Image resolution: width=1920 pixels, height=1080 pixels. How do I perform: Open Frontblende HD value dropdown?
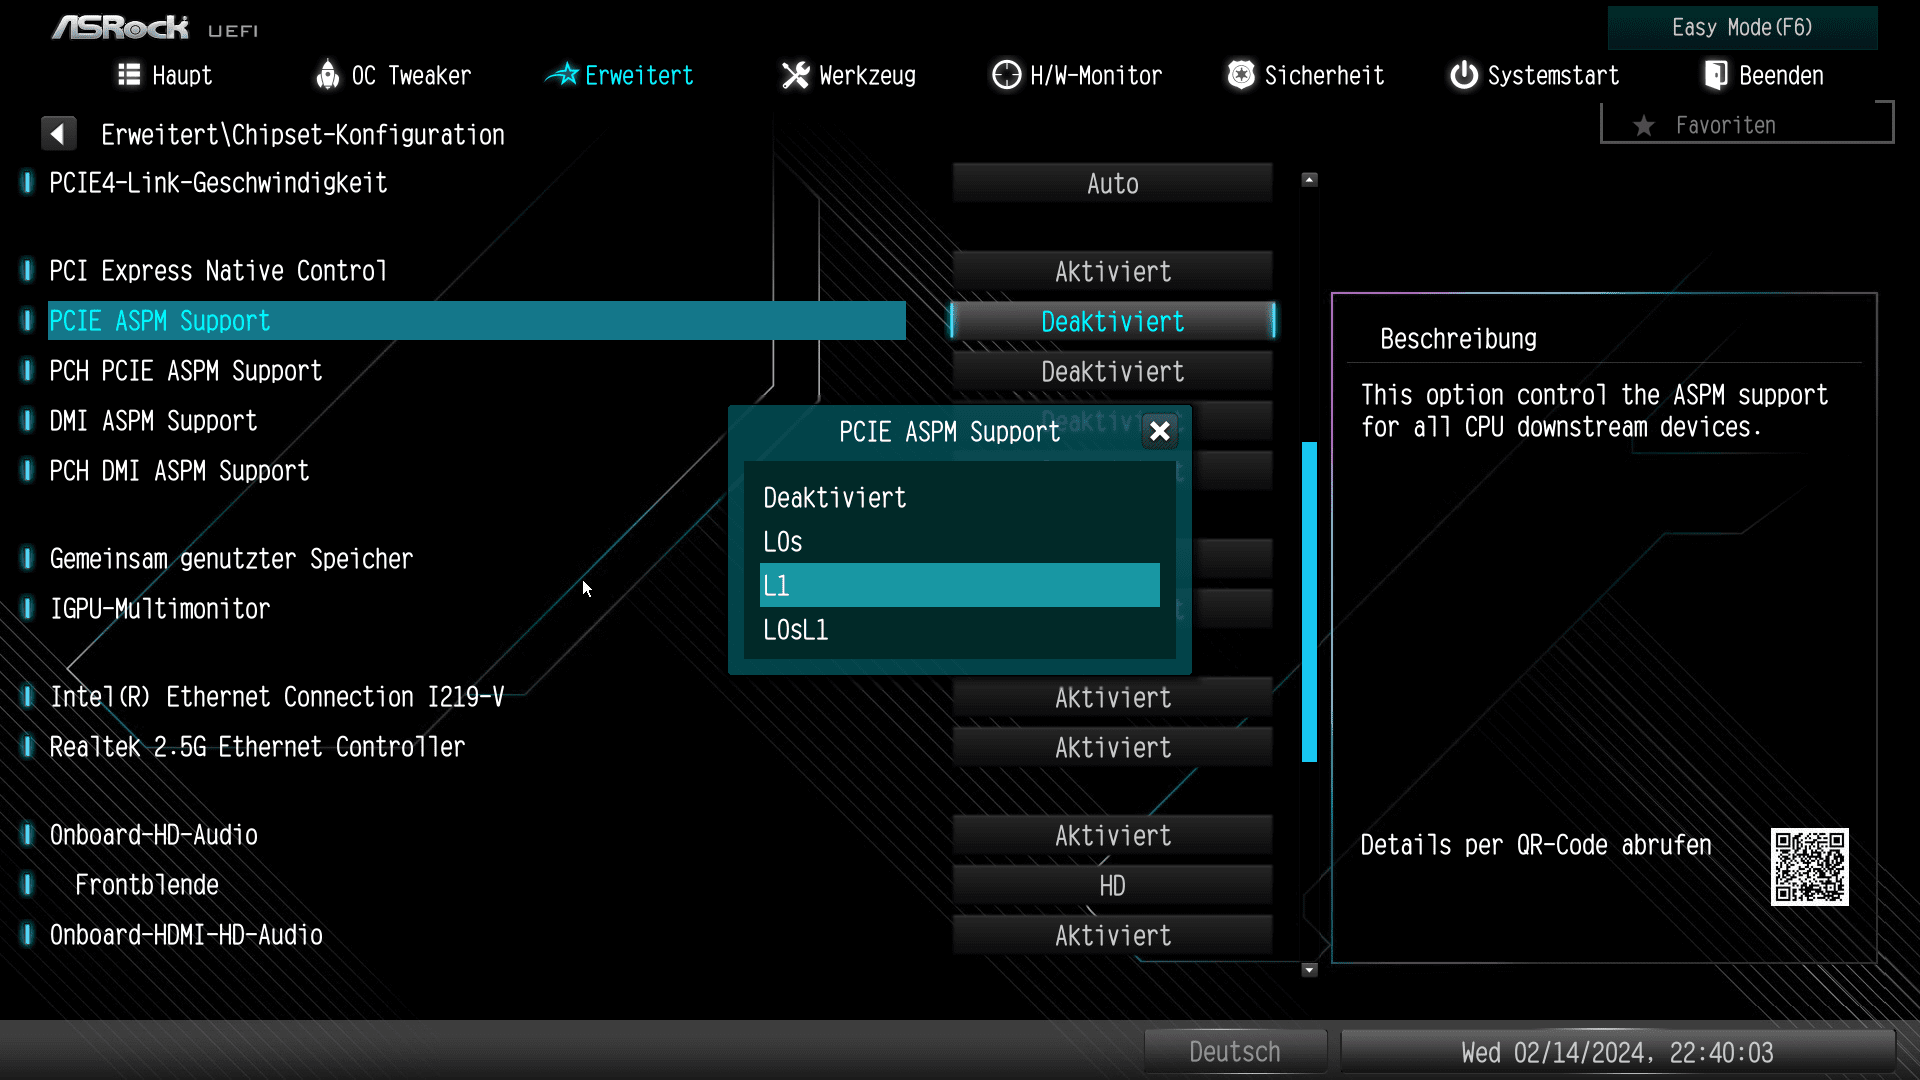pos(1112,886)
